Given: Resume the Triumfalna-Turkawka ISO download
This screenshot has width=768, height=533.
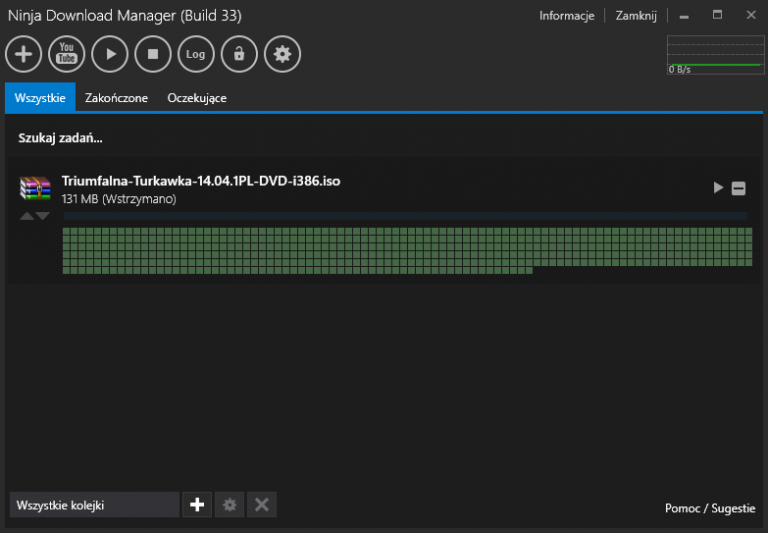Looking at the screenshot, I should click(718, 188).
